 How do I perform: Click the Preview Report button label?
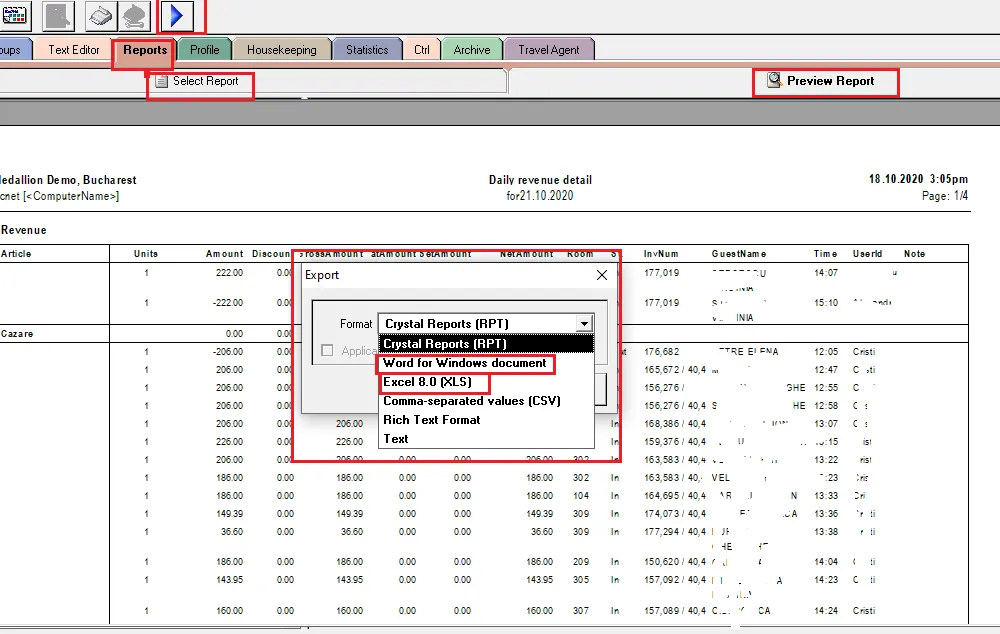click(x=830, y=81)
